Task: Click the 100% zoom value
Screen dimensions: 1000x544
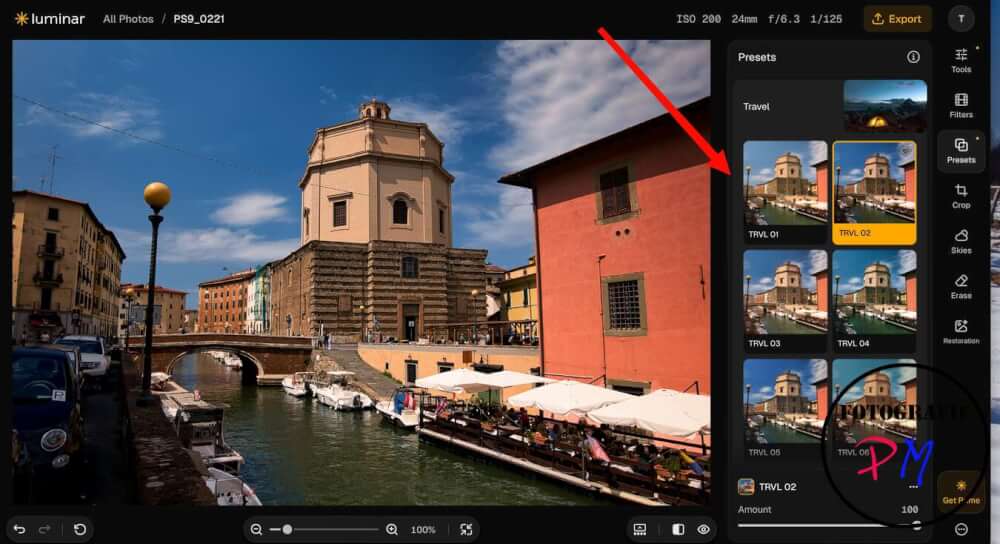Action: pyautogui.click(x=423, y=530)
